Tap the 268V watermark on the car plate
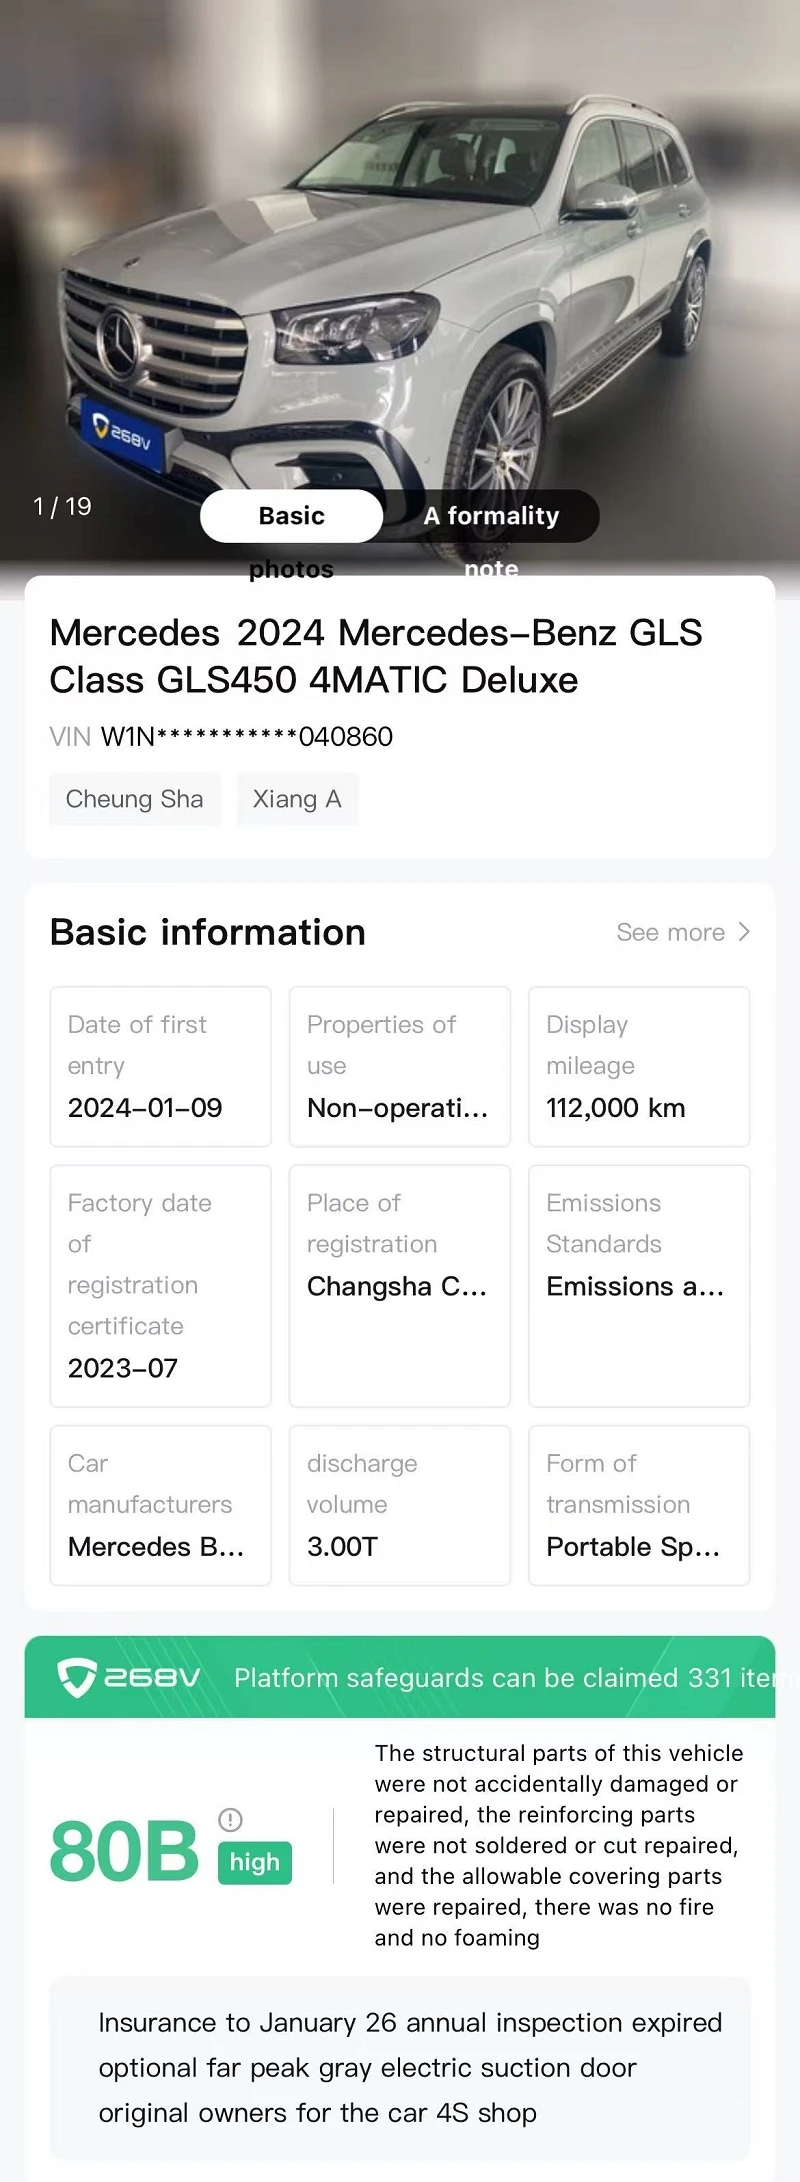The height and width of the screenshot is (2182, 800). tap(122, 432)
